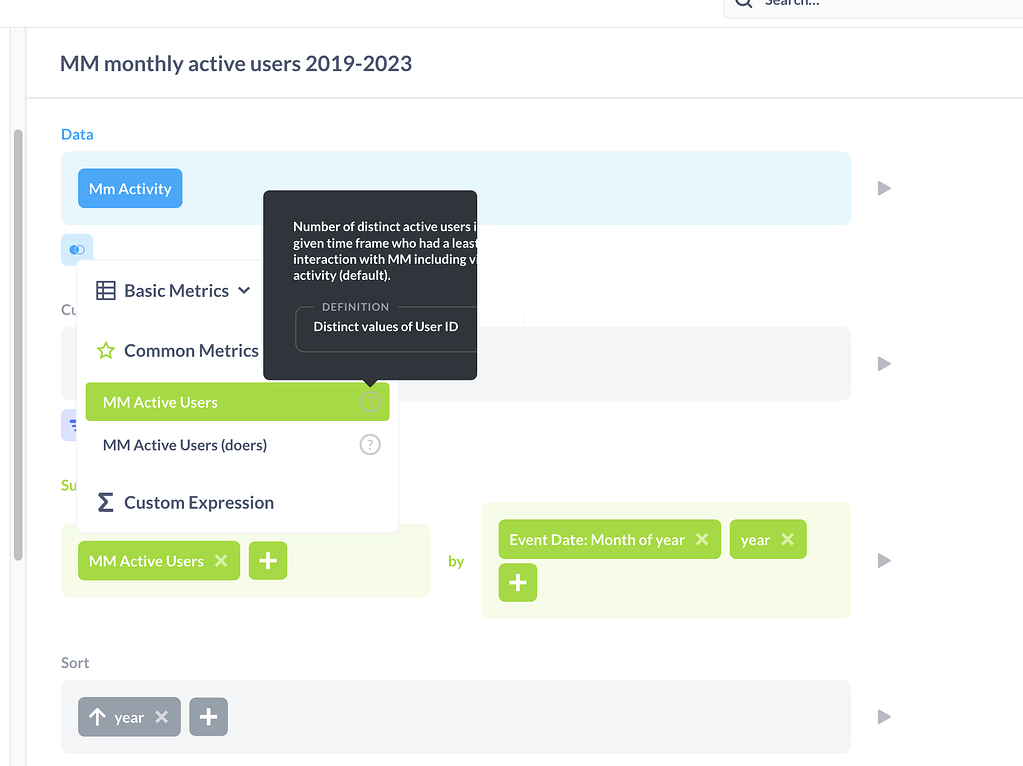Select MM Active Users (doers) from the menu
The height and width of the screenshot is (766, 1023).
pos(183,445)
